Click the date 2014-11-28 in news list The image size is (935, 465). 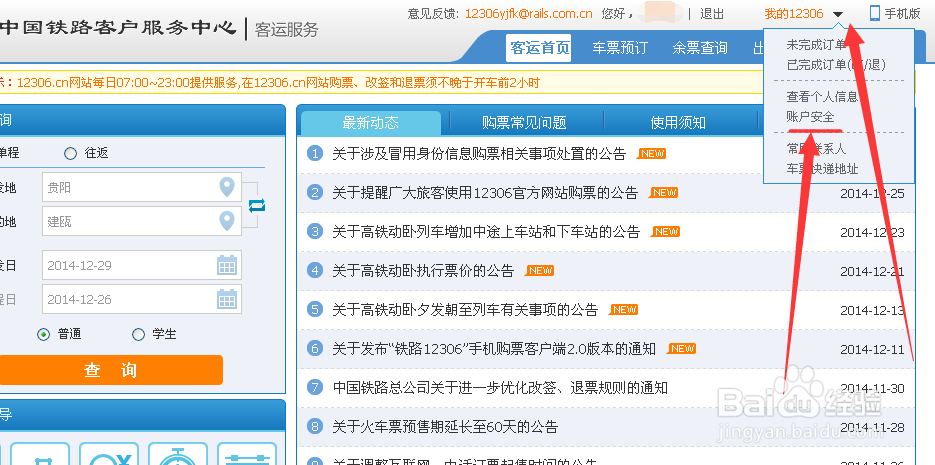tap(872, 427)
